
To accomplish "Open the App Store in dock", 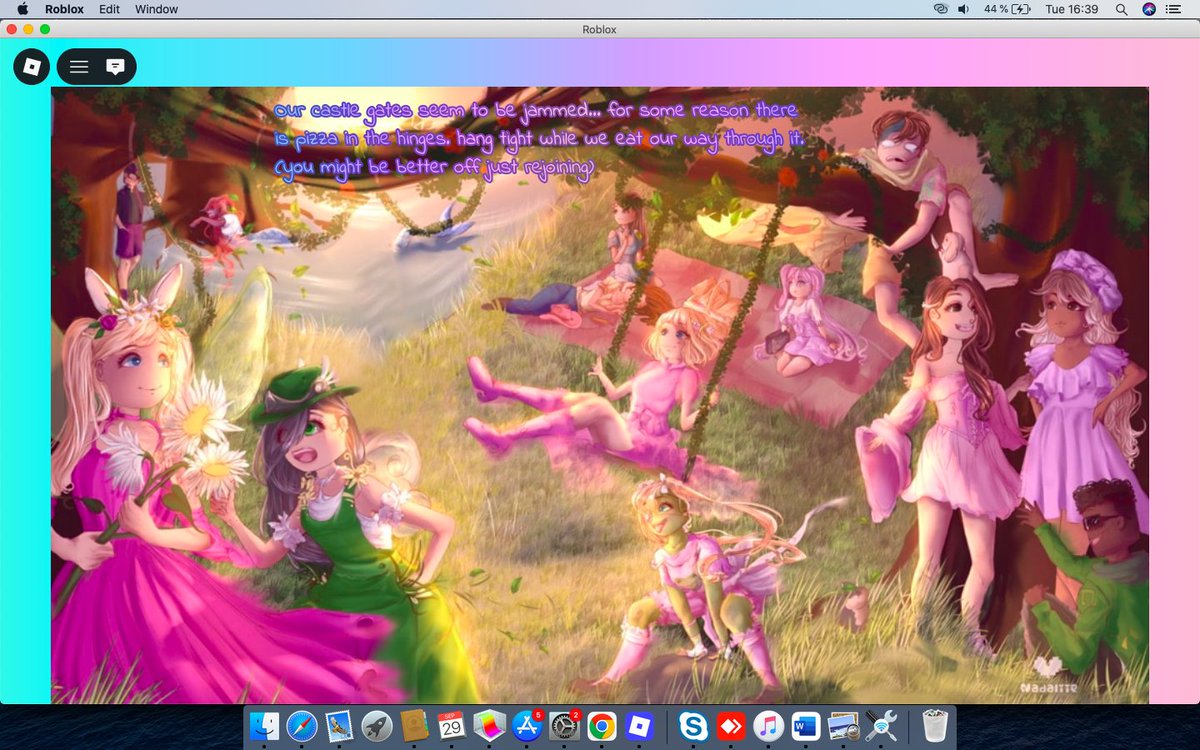I will [526, 727].
